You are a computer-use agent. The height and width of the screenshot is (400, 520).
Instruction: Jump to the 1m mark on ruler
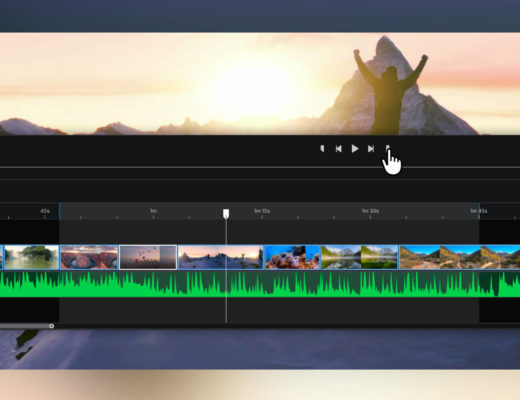[153, 211]
